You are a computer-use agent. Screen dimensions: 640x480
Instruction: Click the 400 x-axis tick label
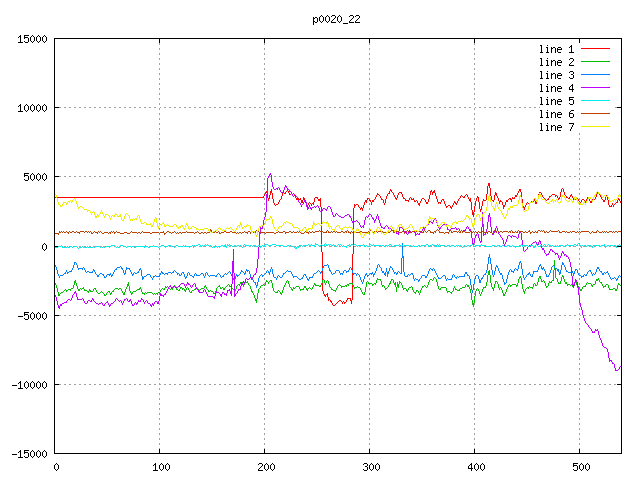[474, 467]
